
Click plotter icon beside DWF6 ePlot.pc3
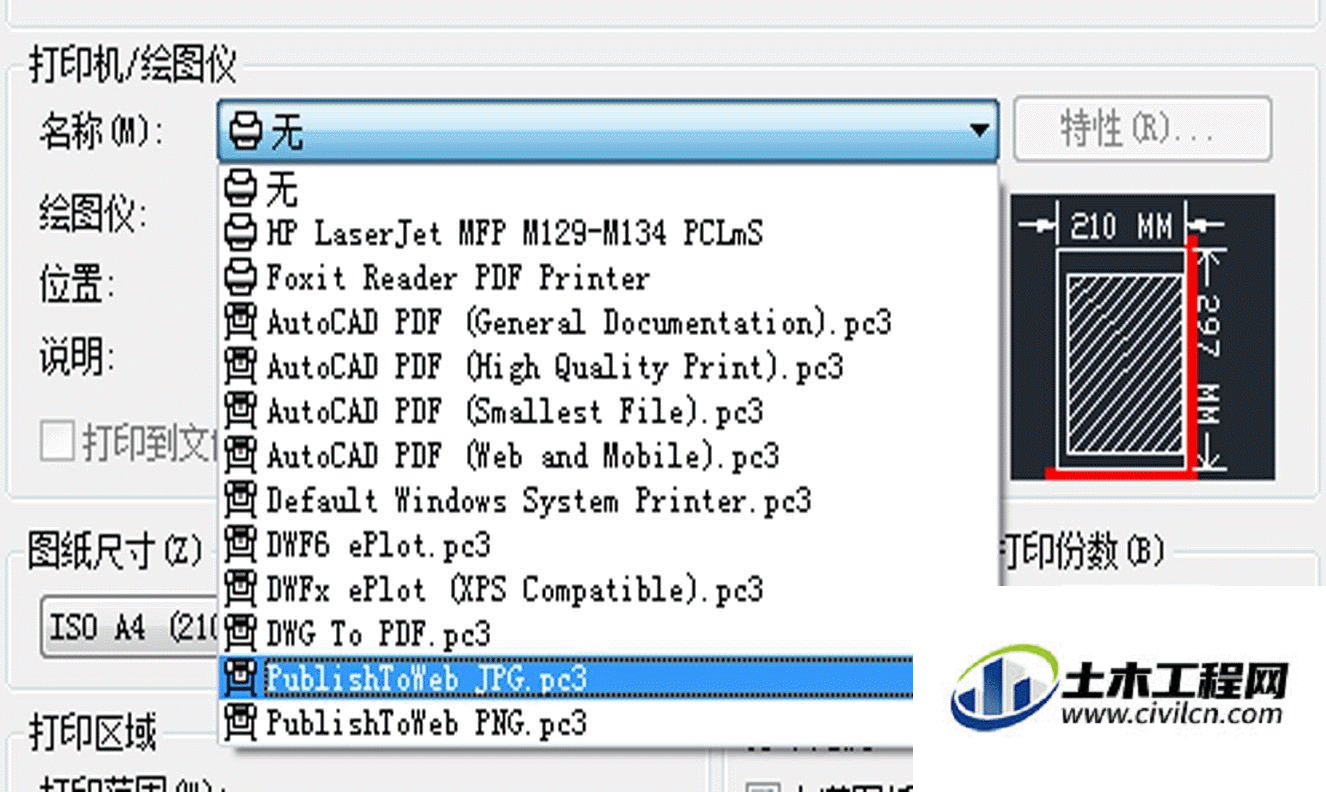click(x=241, y=545)
